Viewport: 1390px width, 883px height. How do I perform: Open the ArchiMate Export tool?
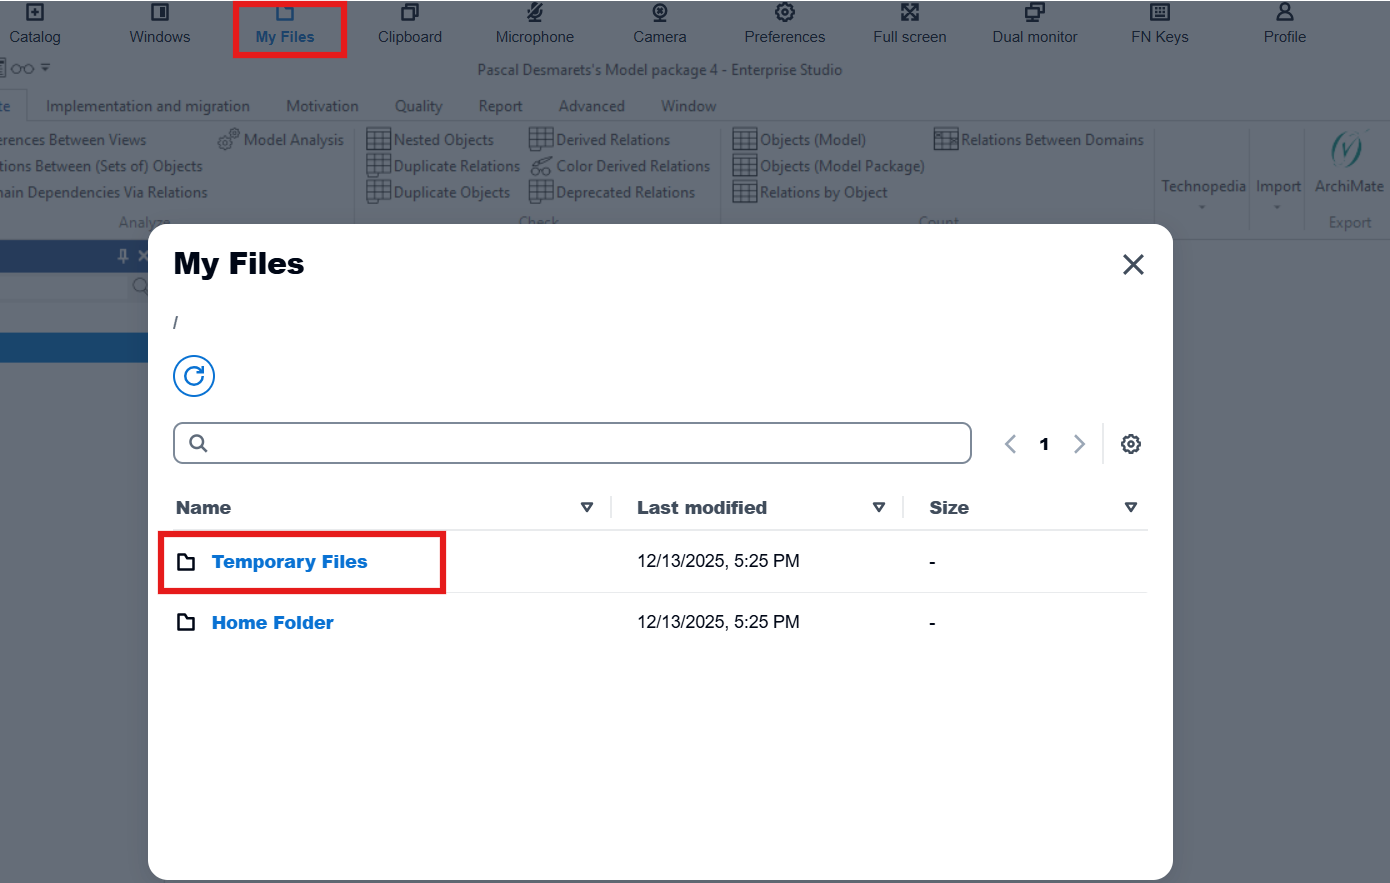coord(1348,165)
